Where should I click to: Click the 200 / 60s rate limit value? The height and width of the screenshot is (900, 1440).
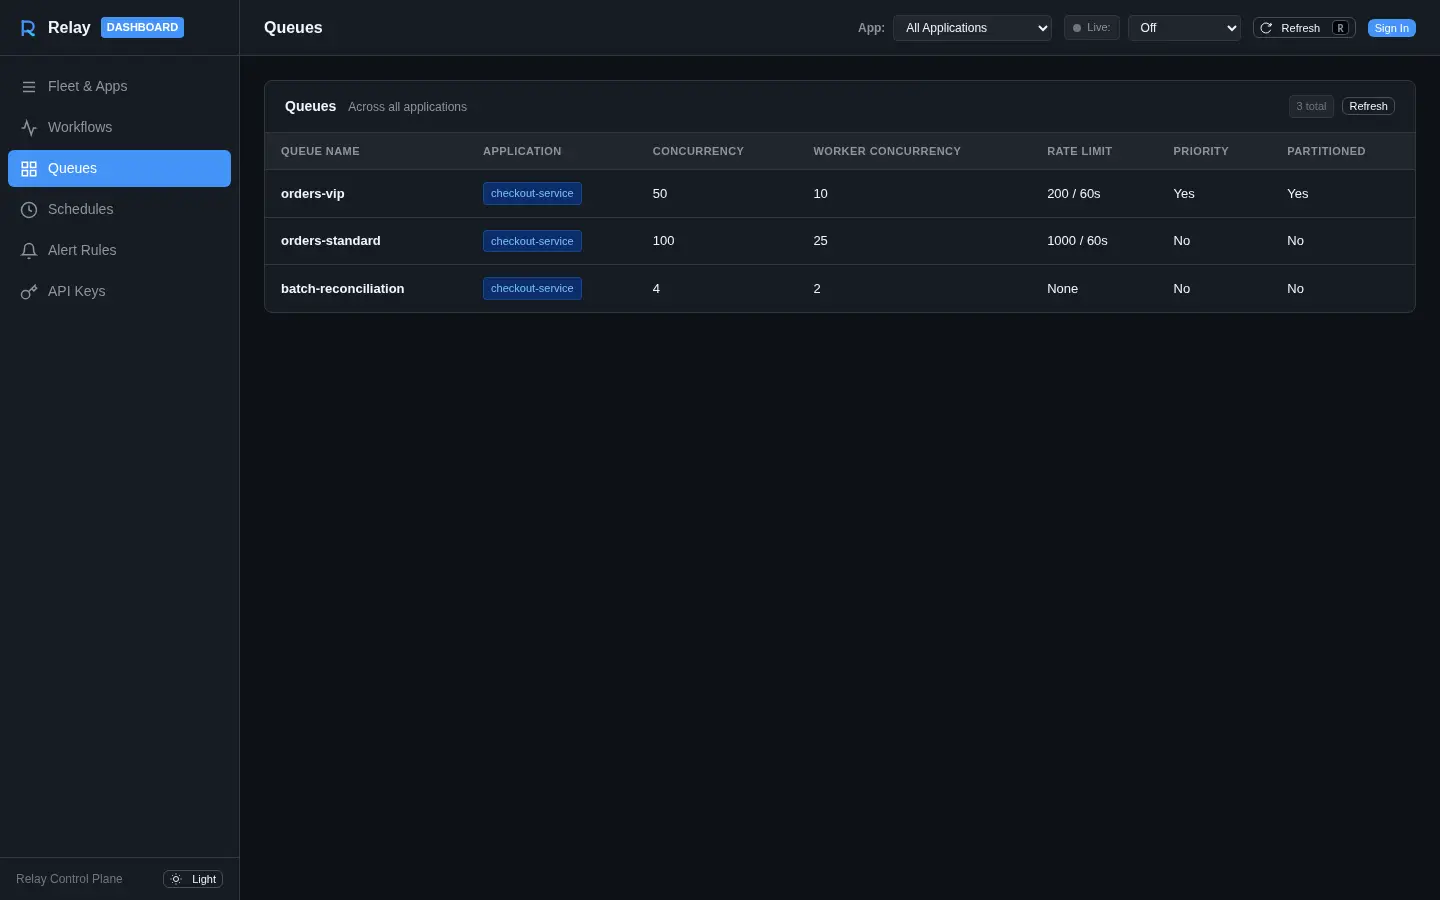coord(1074,193)
